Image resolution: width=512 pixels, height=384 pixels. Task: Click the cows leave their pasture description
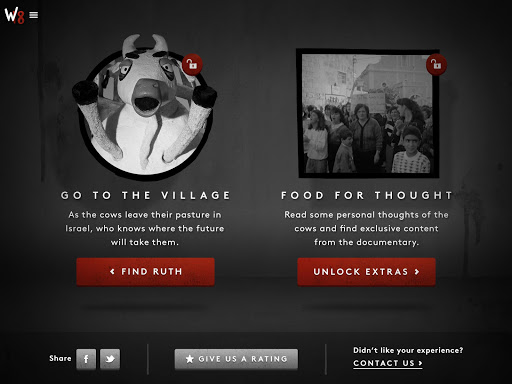(x=145, y=228)
